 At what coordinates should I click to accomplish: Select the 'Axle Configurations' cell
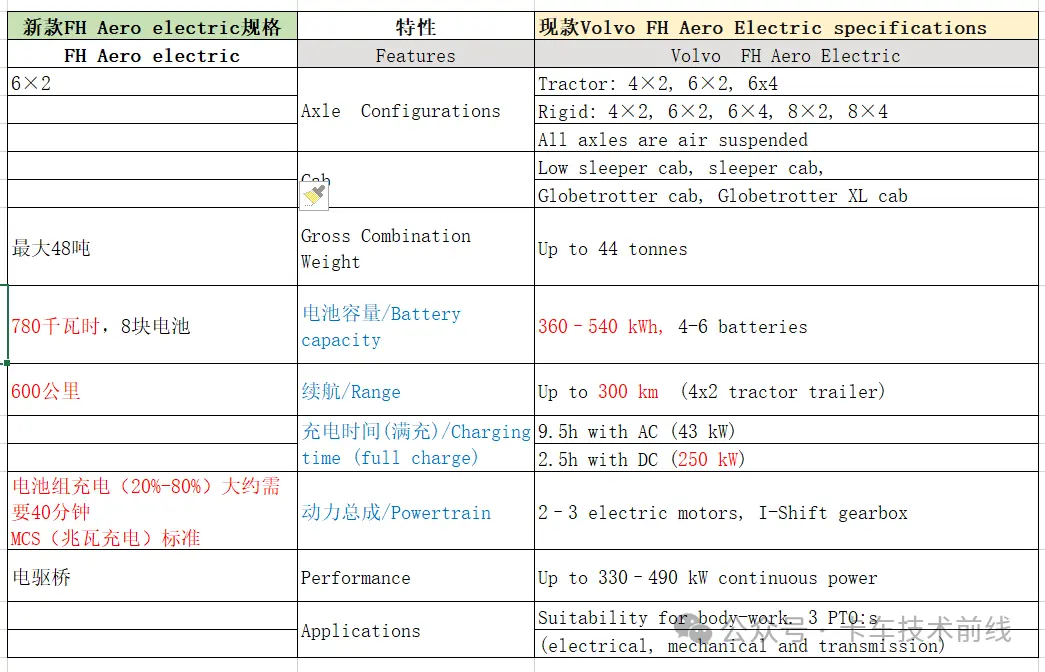tap(416, 110)
